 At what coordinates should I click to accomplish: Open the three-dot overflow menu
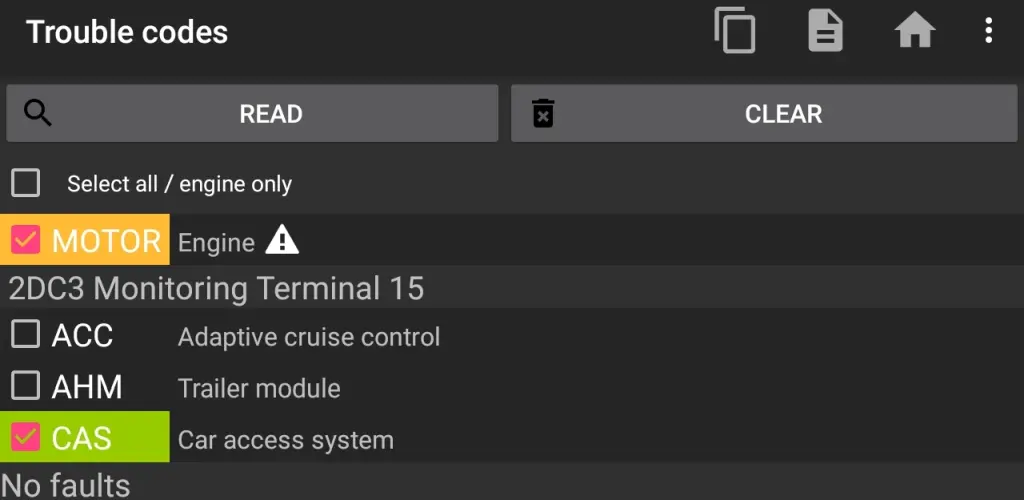coord(989,30)
